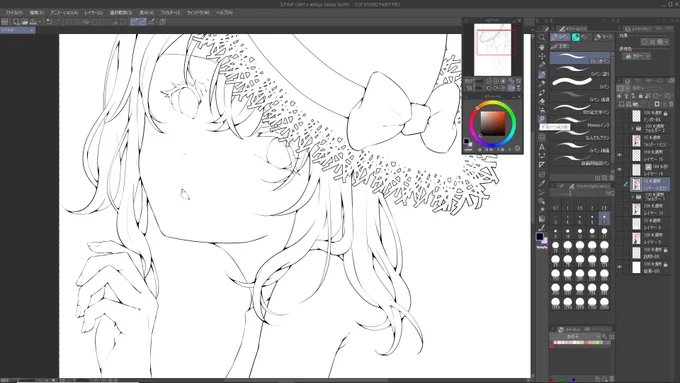Click the black main color swatch

point(539,236)
